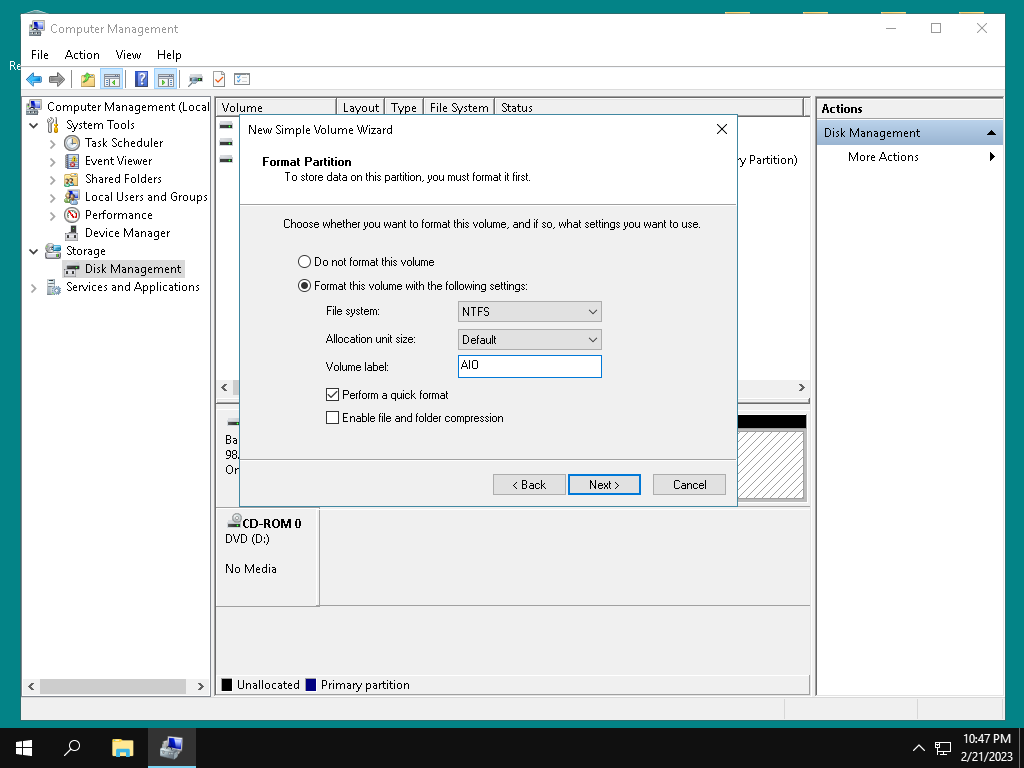Click the Volume label text field
Viewport: 1024px width, 768px height.
click(530, 367)
